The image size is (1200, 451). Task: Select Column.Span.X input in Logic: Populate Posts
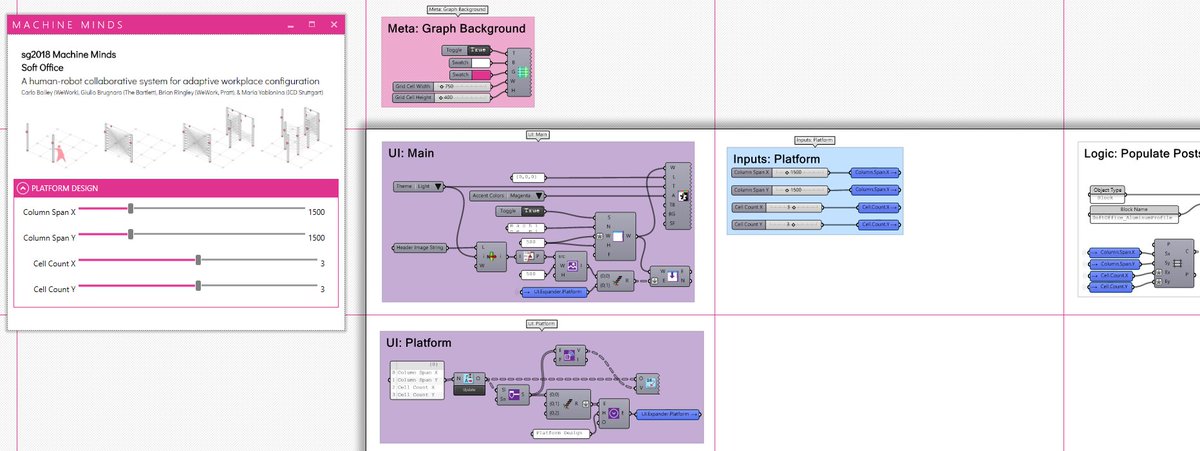coord(1115,252)
